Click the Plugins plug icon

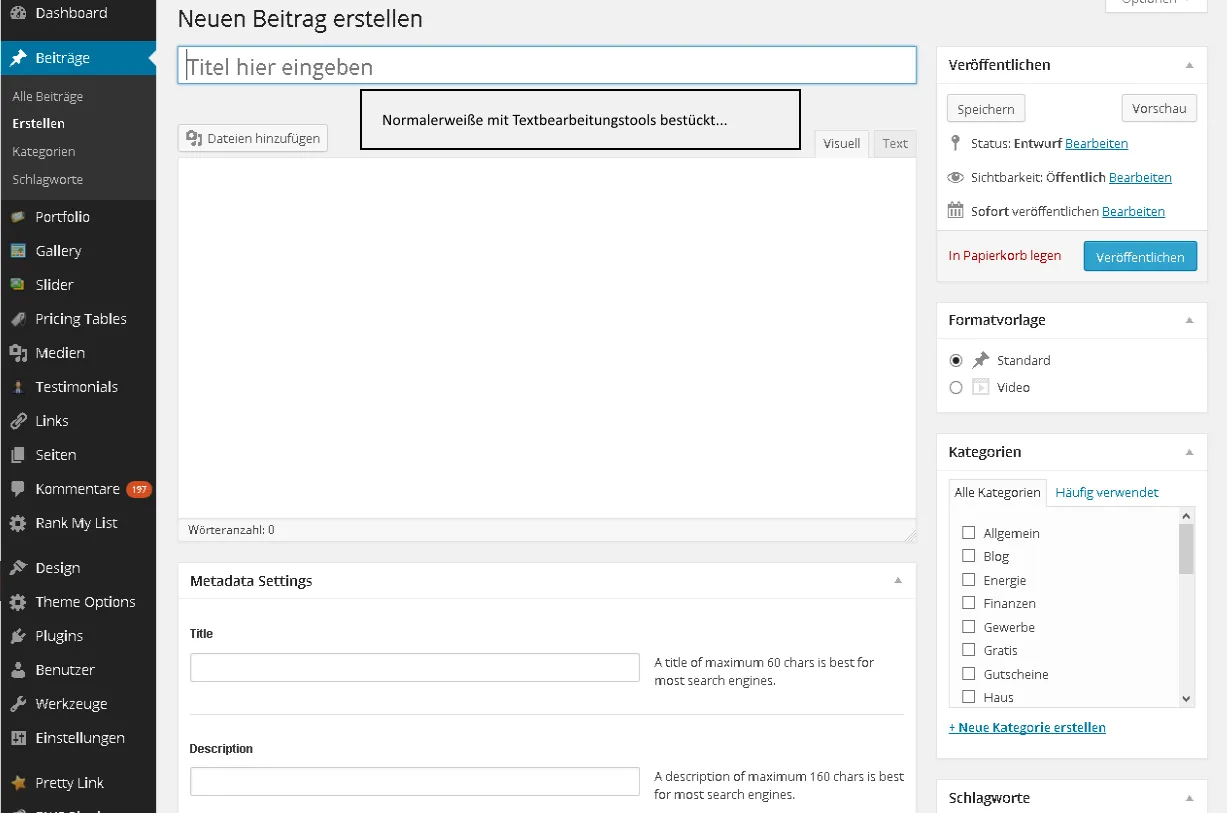[18, 636]
